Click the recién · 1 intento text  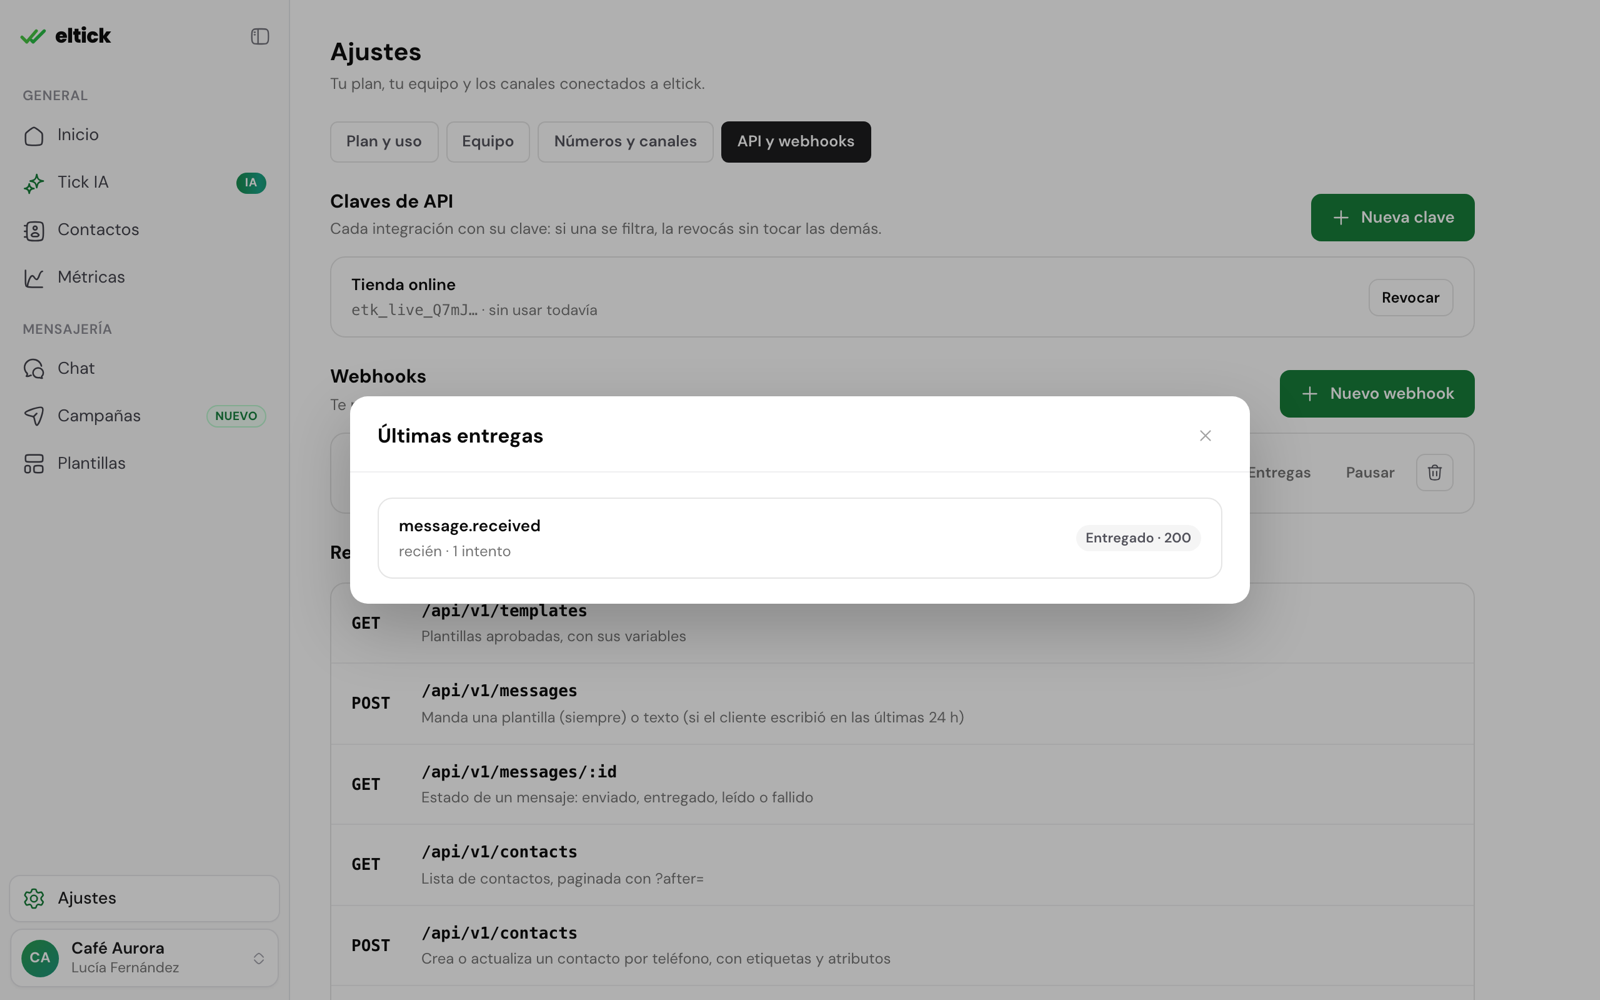(454, 551)
